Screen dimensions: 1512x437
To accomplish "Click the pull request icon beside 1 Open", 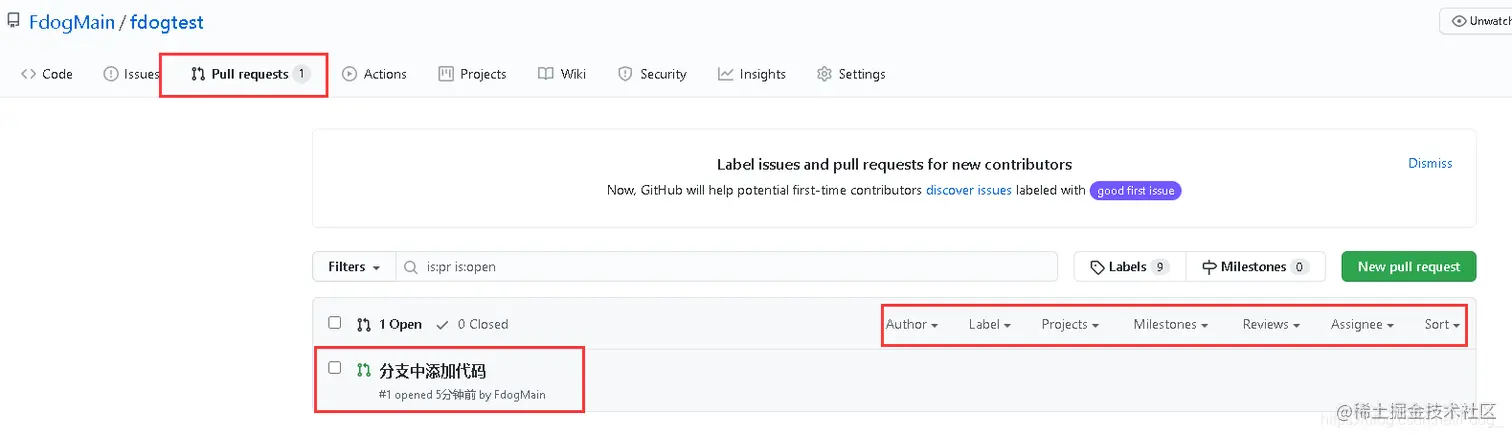I will pyautogui.click(x=363, y=324).
